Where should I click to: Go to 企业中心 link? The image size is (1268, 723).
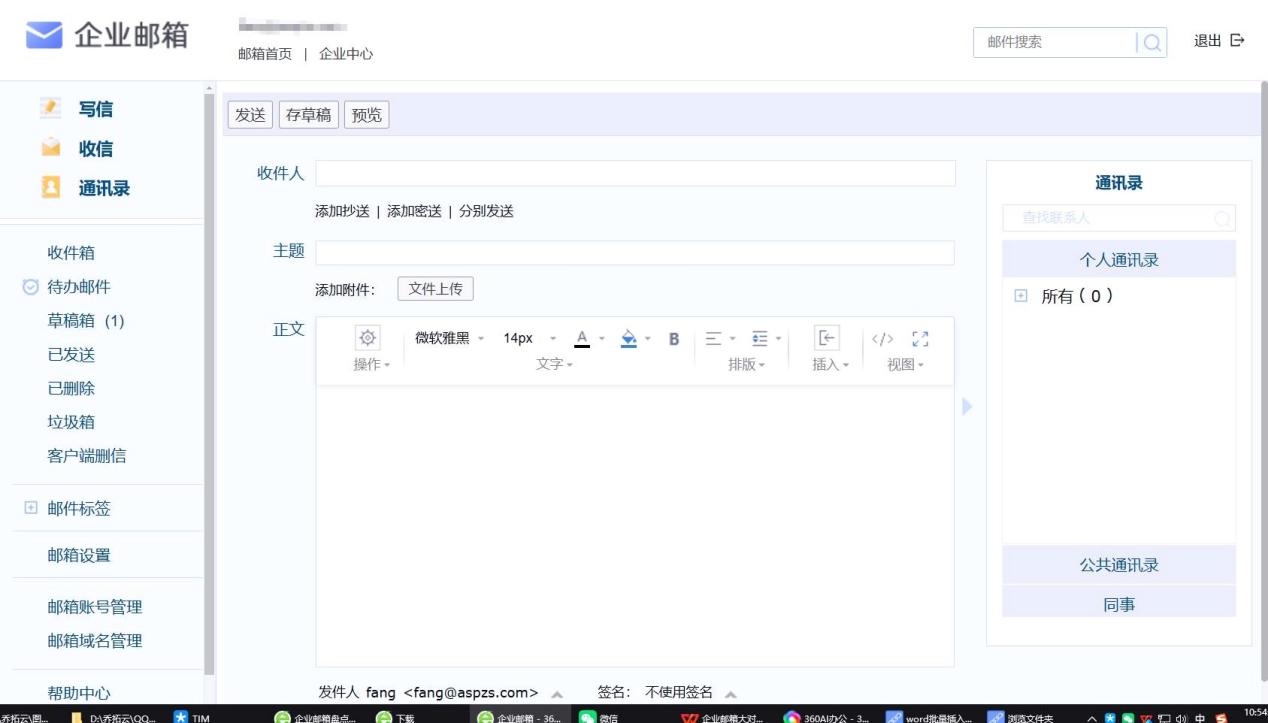[346, 54]
